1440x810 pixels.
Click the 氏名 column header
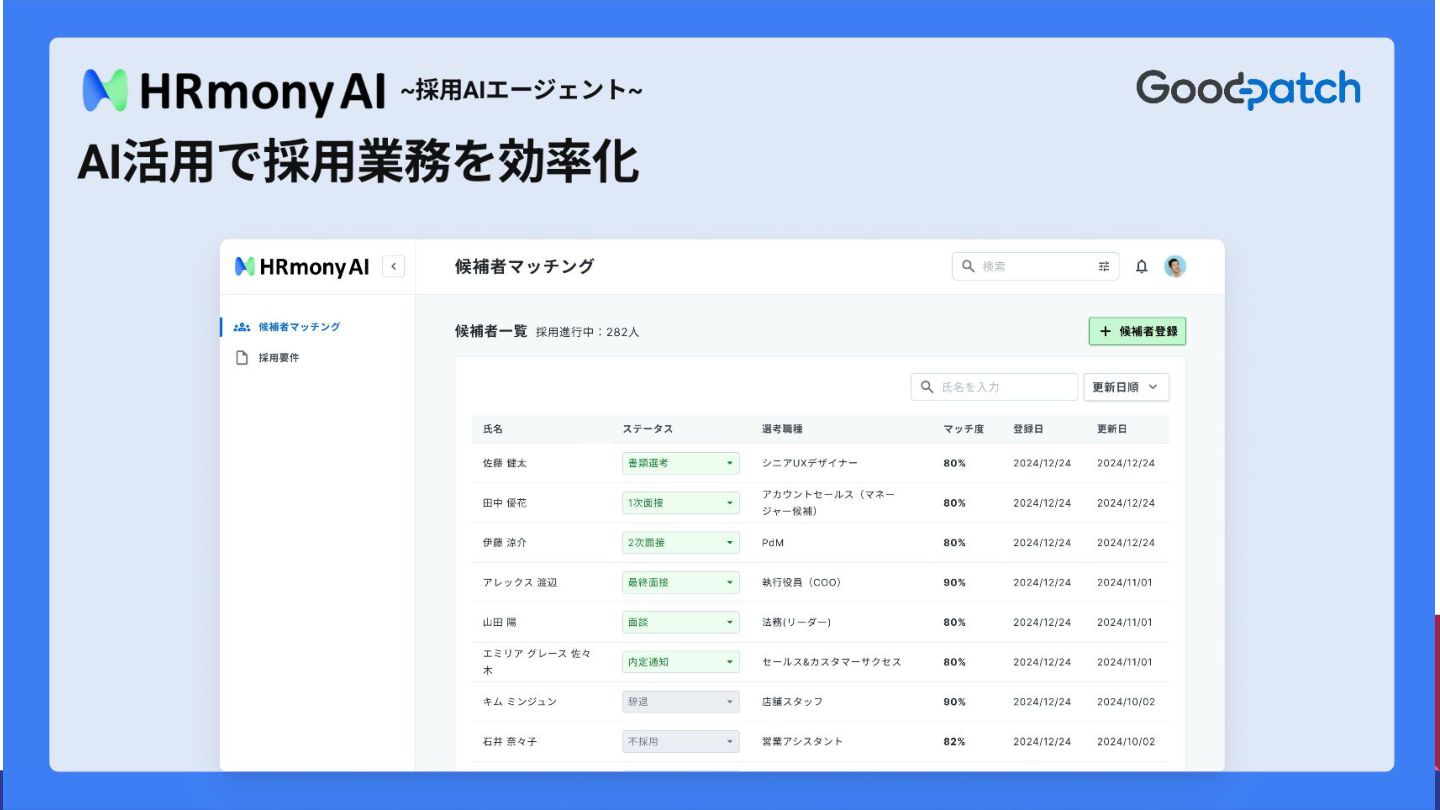(x=493, y=429)
